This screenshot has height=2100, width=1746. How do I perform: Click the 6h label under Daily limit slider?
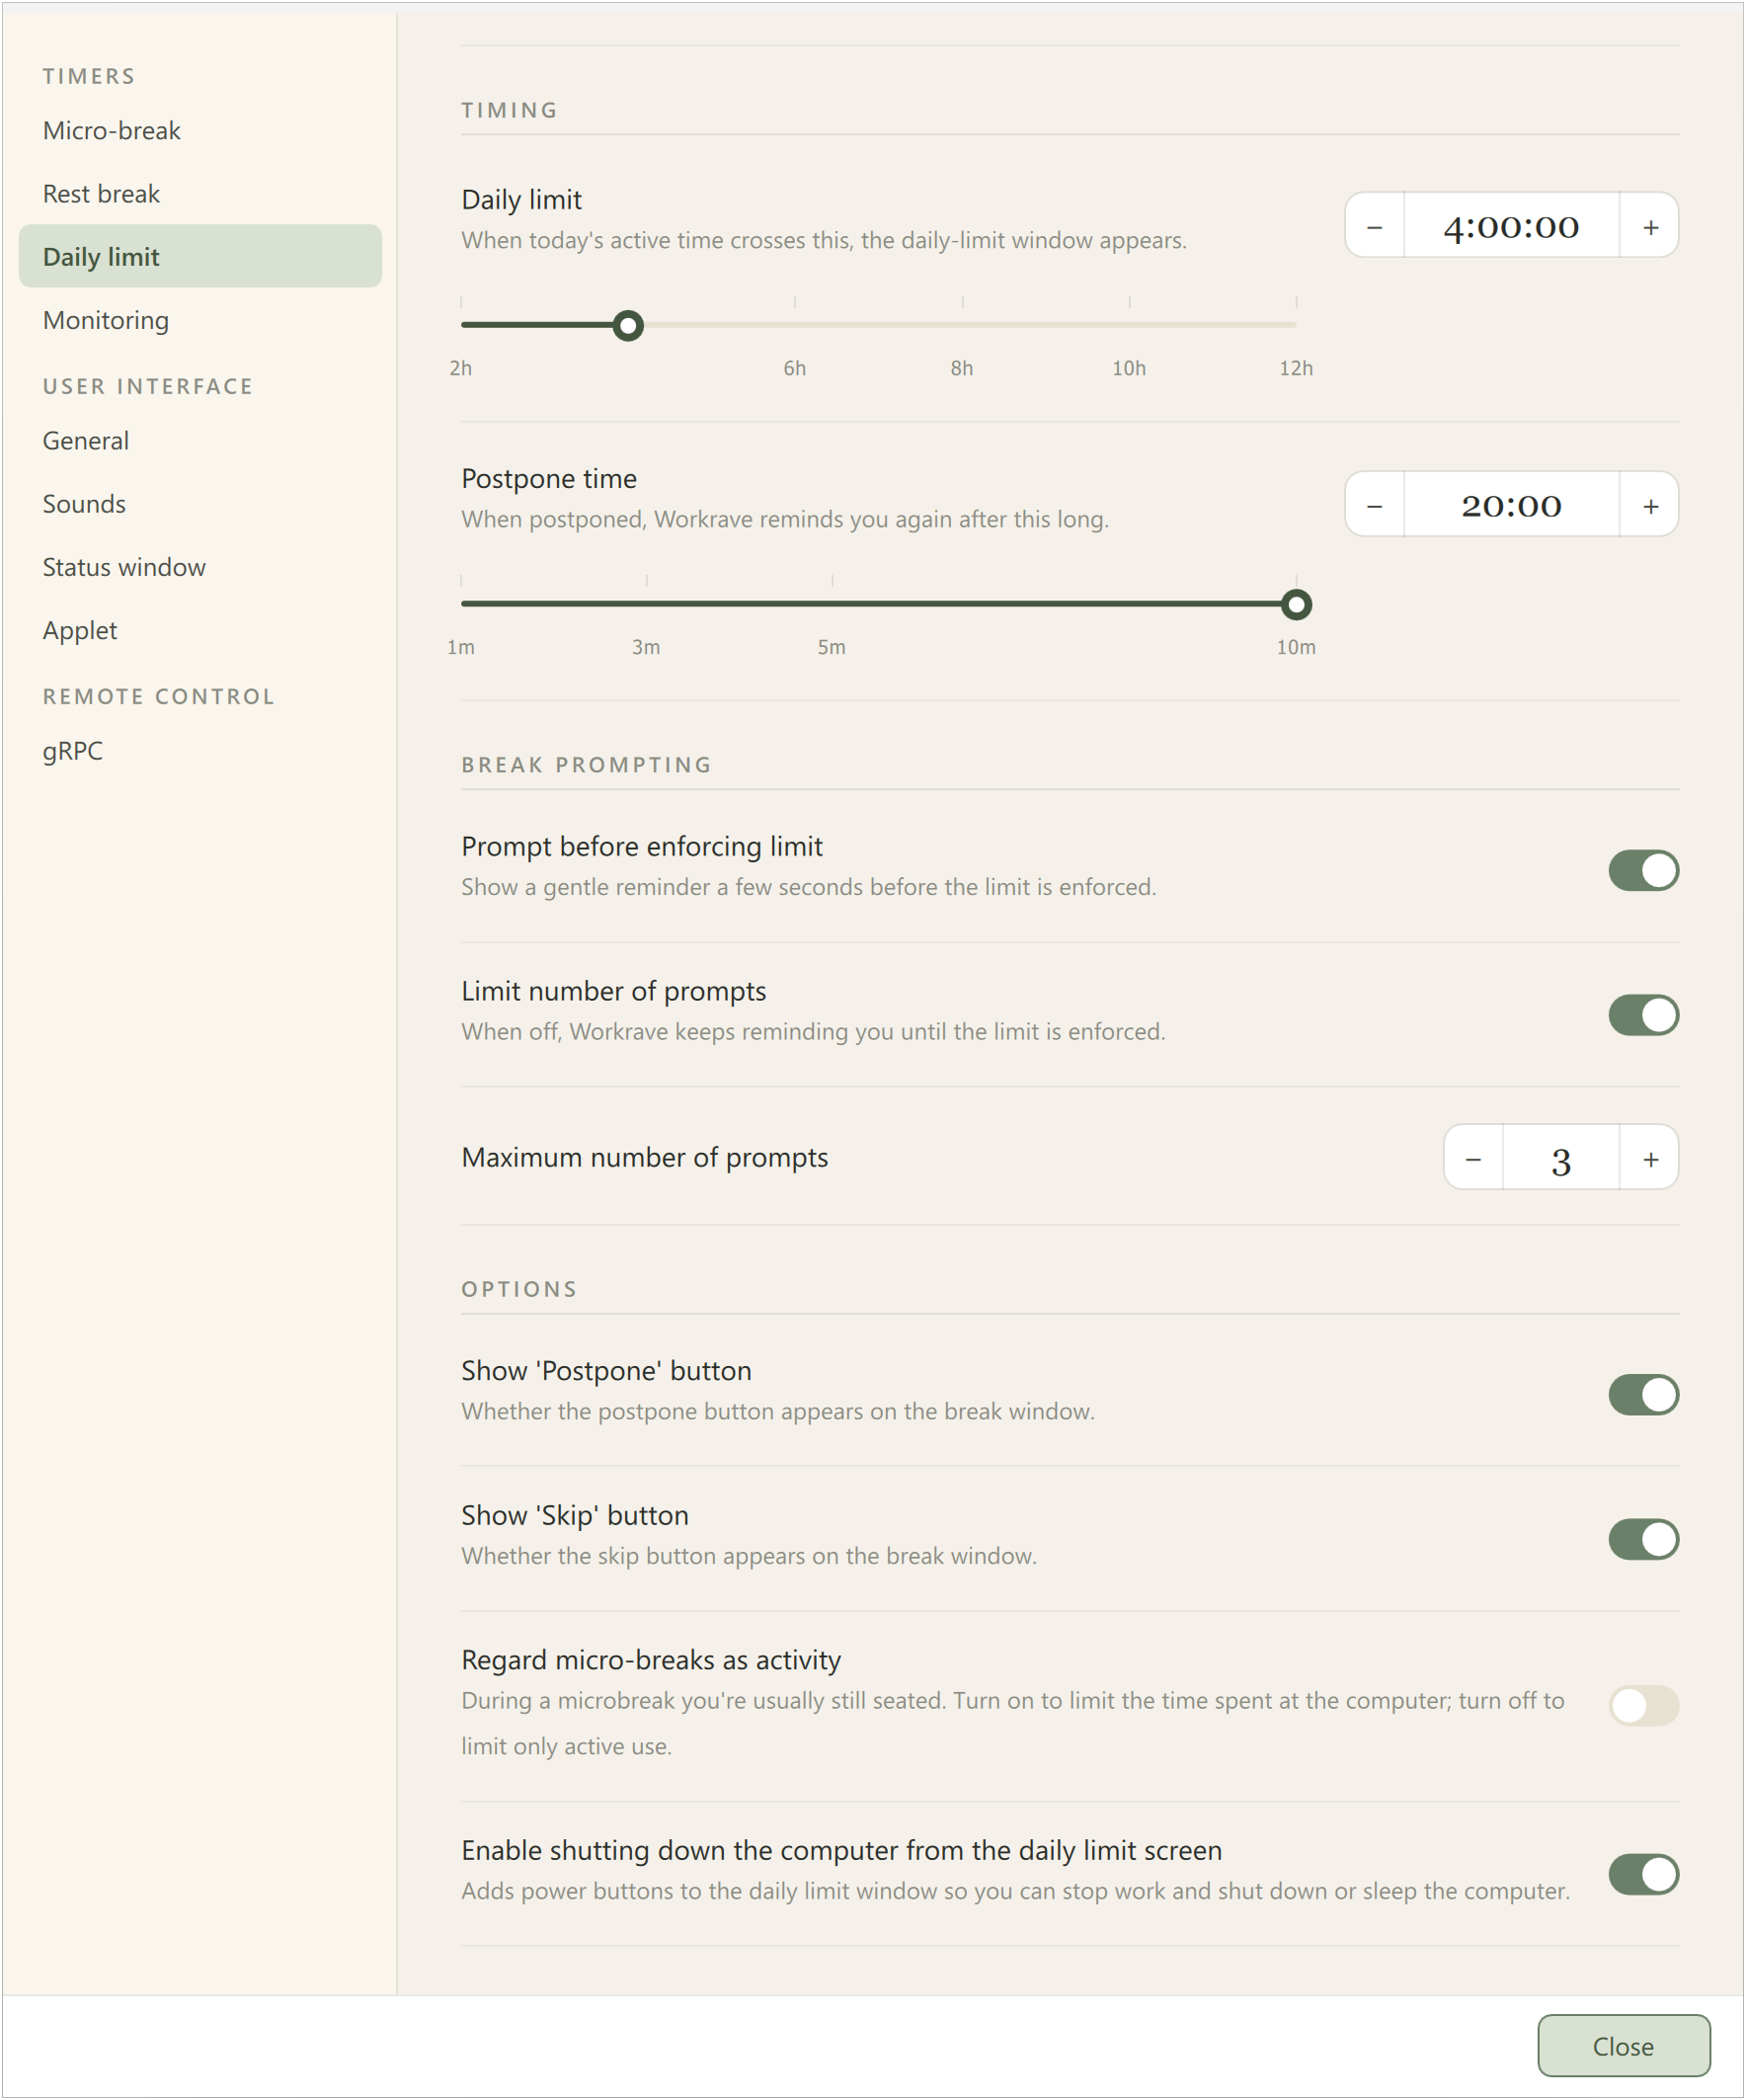pyautogui.click(x=795, y=368)
